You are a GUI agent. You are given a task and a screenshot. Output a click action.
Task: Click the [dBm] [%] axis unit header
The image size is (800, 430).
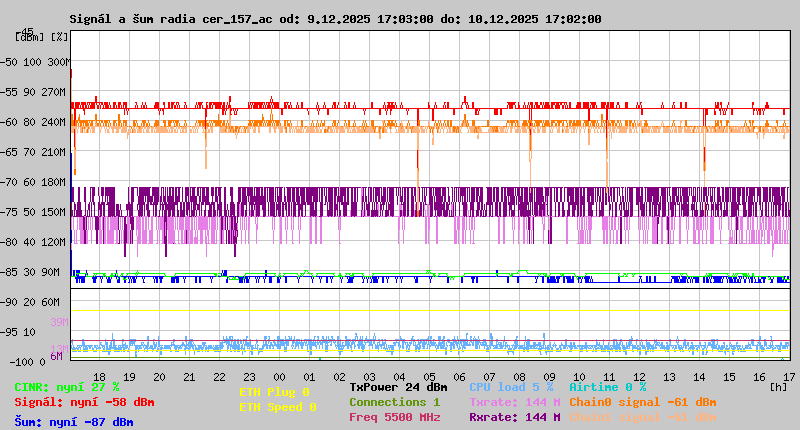(42, 36)
